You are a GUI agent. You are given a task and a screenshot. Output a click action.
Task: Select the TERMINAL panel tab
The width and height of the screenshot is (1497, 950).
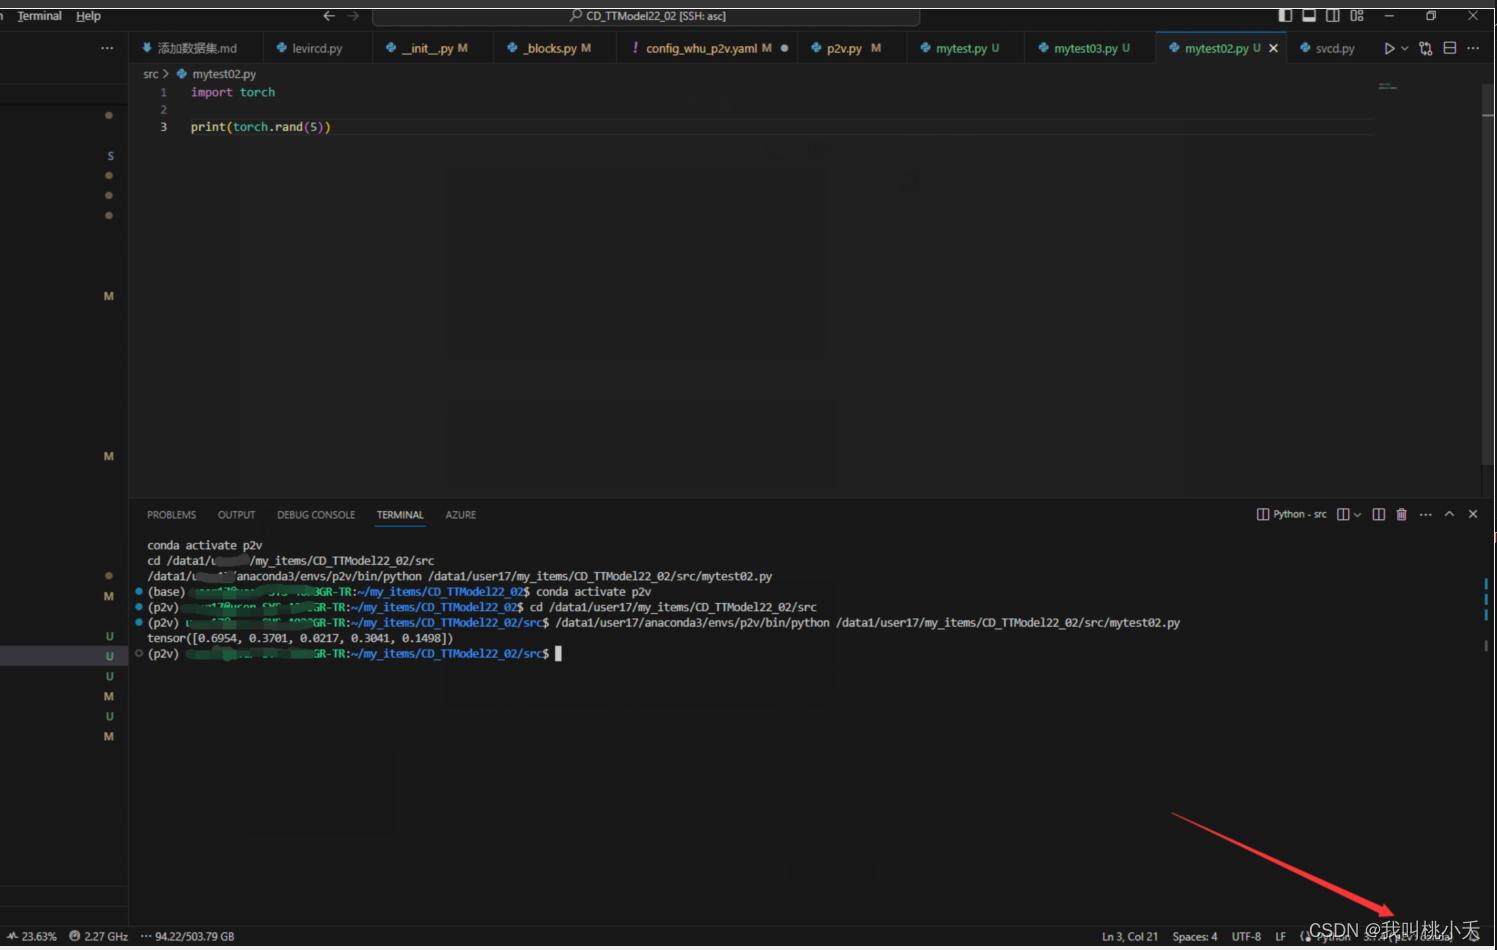click(x=400, y=515)
